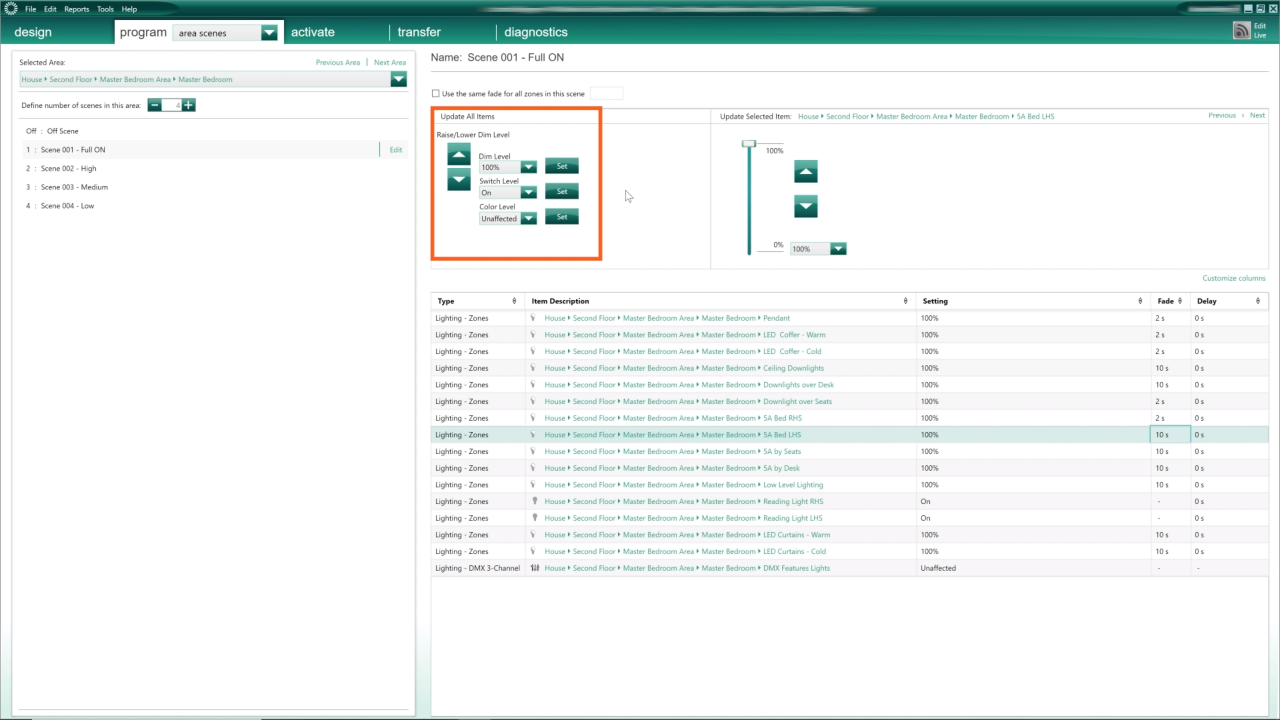The width and height of the screenshot is (1280, 720).
Task: Click Set button for Color Level
Action: tap(562, 217)
